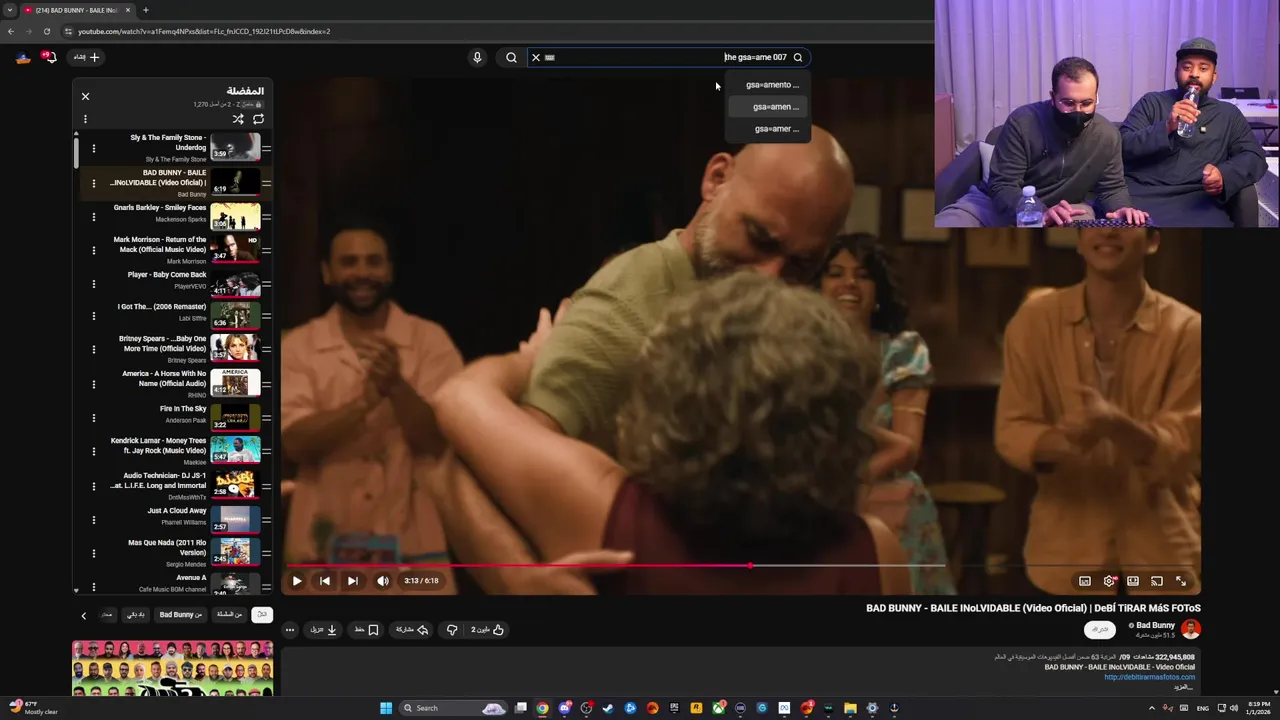This screenshot has height=720, width=1280.
Task: Open player settings gear
Action: click(1109, 581)
